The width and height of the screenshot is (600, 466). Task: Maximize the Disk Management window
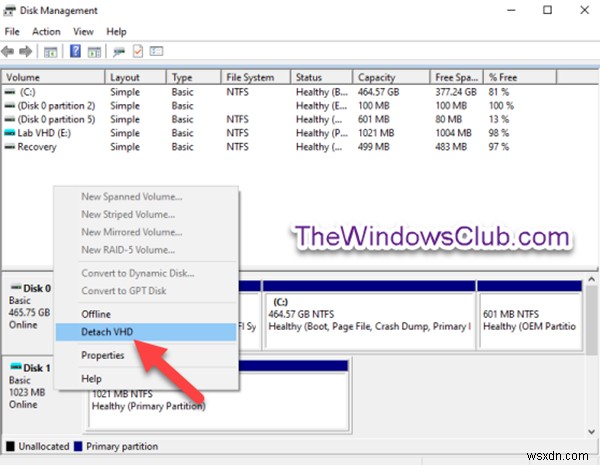[548, 10]
